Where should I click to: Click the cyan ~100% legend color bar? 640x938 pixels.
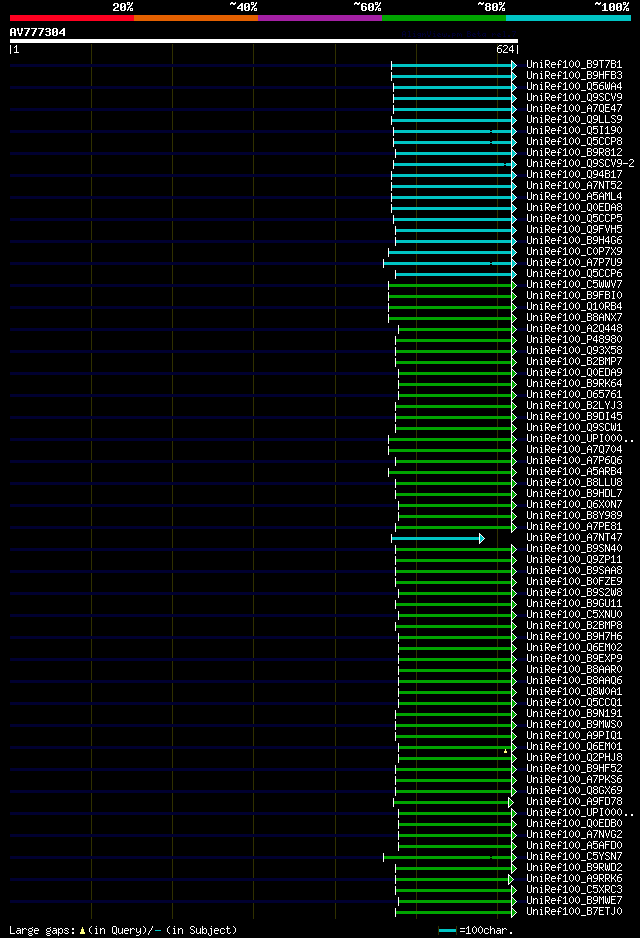pyautogui.click(x=568, y=18)
